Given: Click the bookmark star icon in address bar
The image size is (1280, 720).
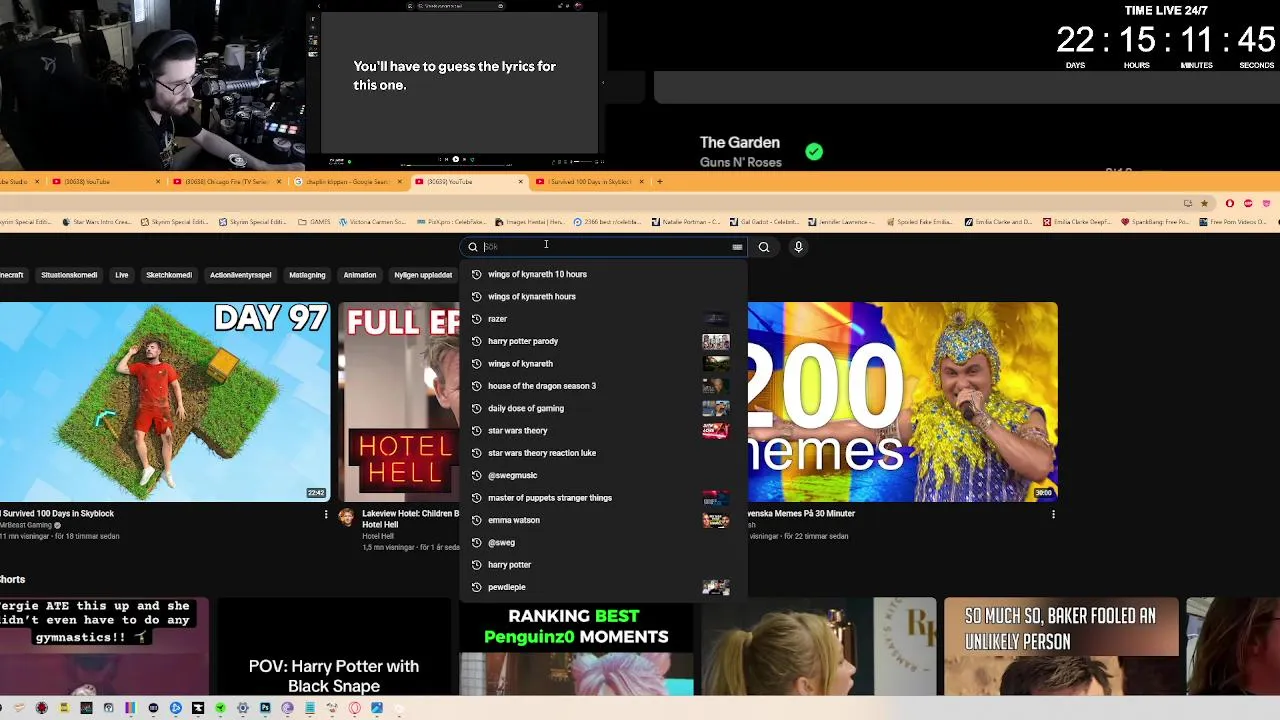Looking at the screenshot, I should (1204, 203).
